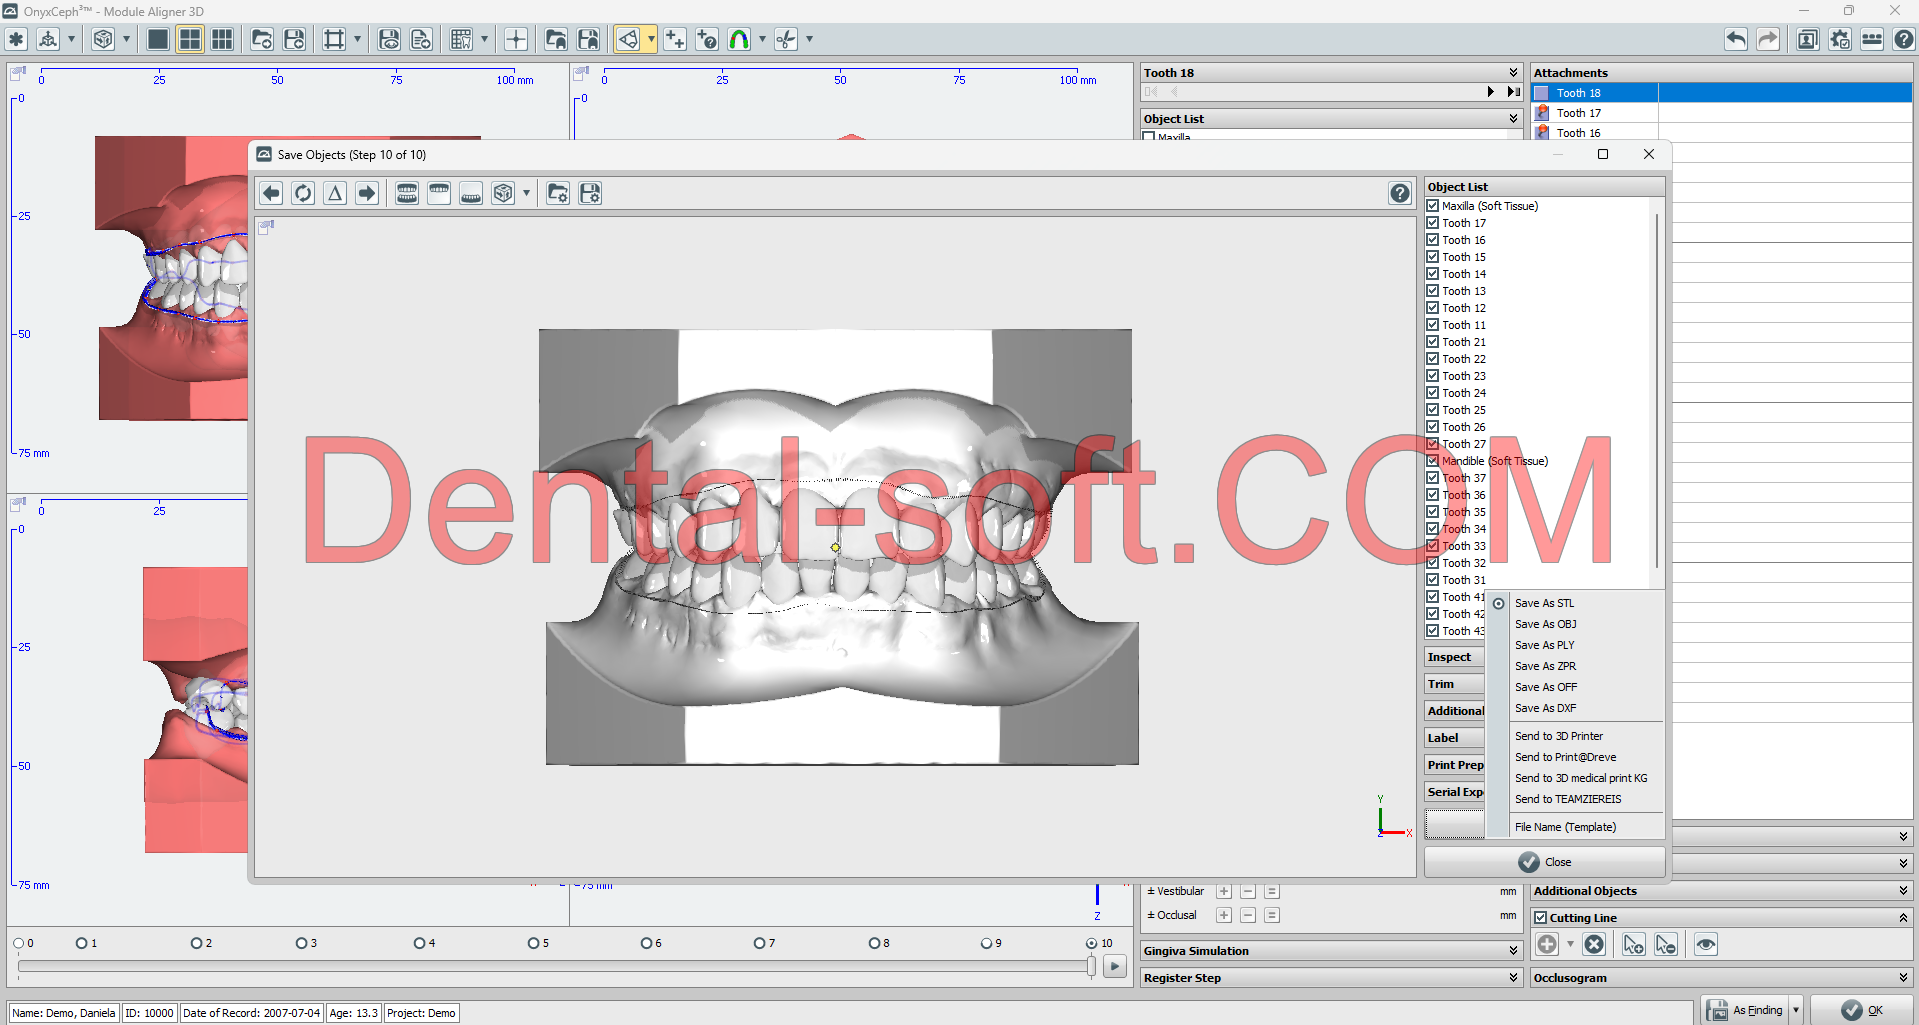1919x1025 pixels.
Task: Show lower jaw only view icon
Action: pos(471,193)
